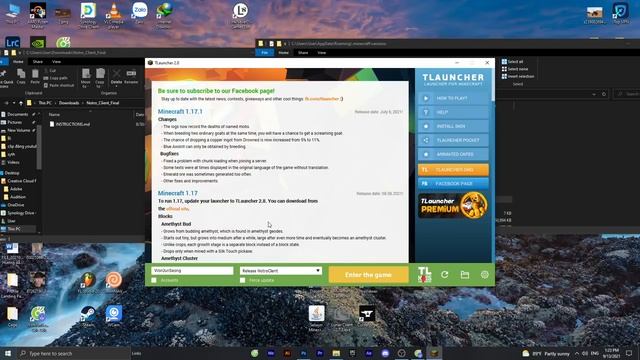640x360 pixels.
Task: Click the Minecraft 1.17.1 heading
Action: pyautogui.click(x=180, y=111)
